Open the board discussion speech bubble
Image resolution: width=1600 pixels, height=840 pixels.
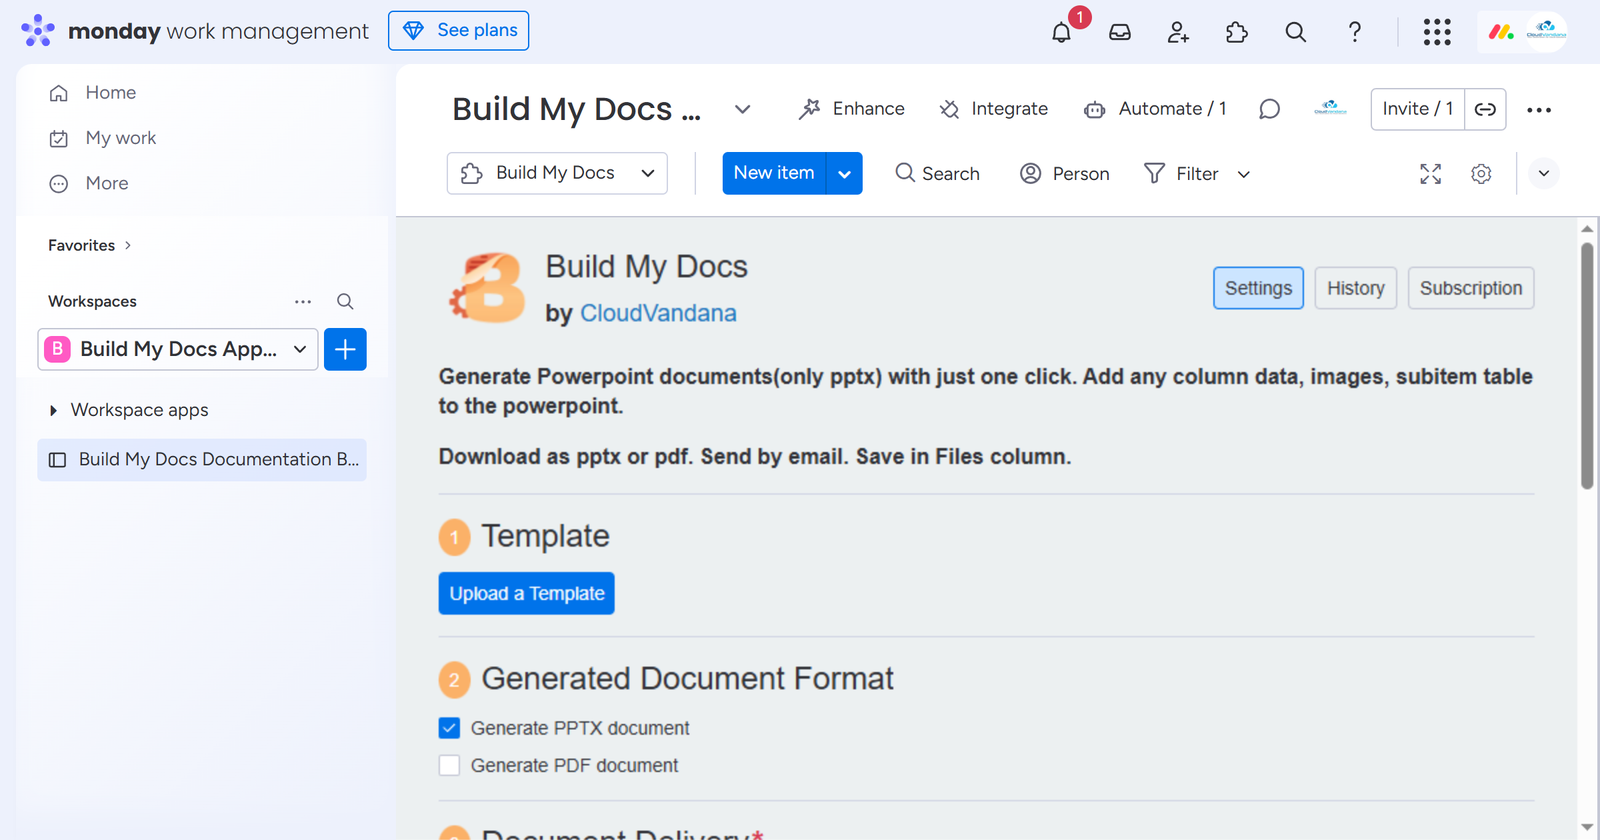(x=1269, y=109)
